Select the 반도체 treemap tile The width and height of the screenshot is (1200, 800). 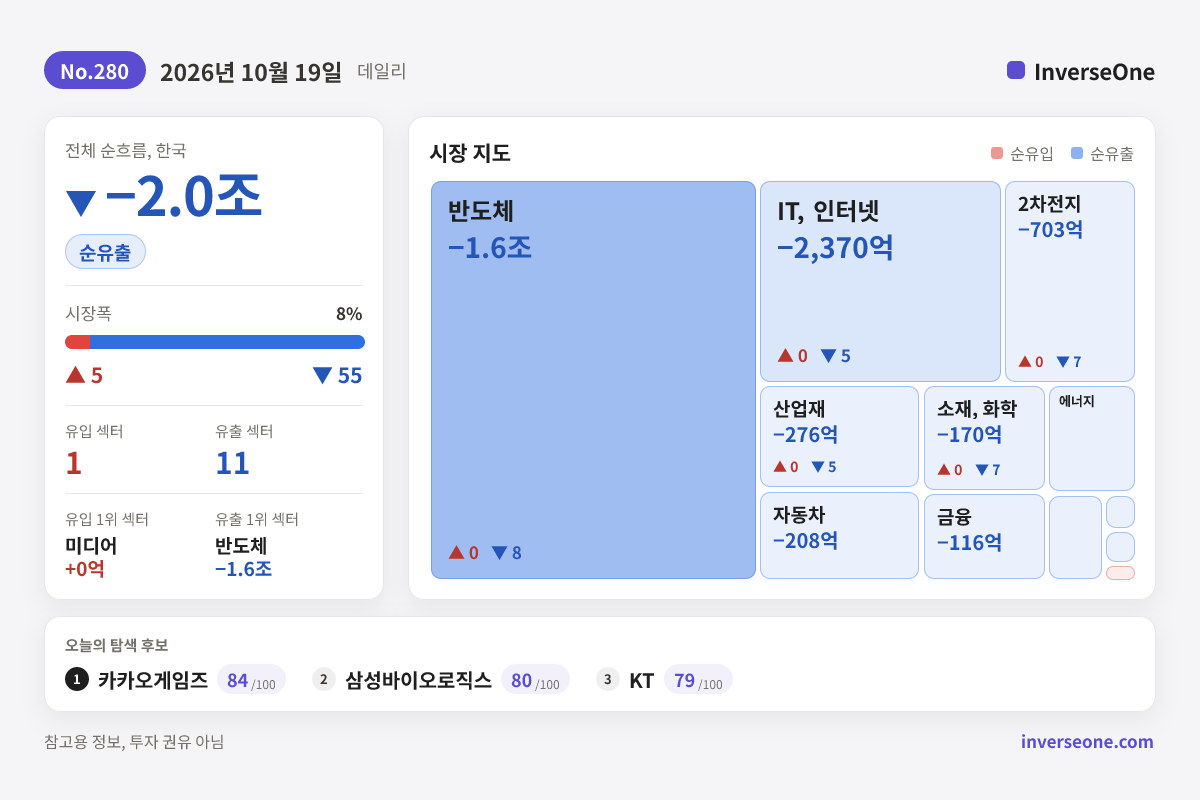(x=593, y=380)
